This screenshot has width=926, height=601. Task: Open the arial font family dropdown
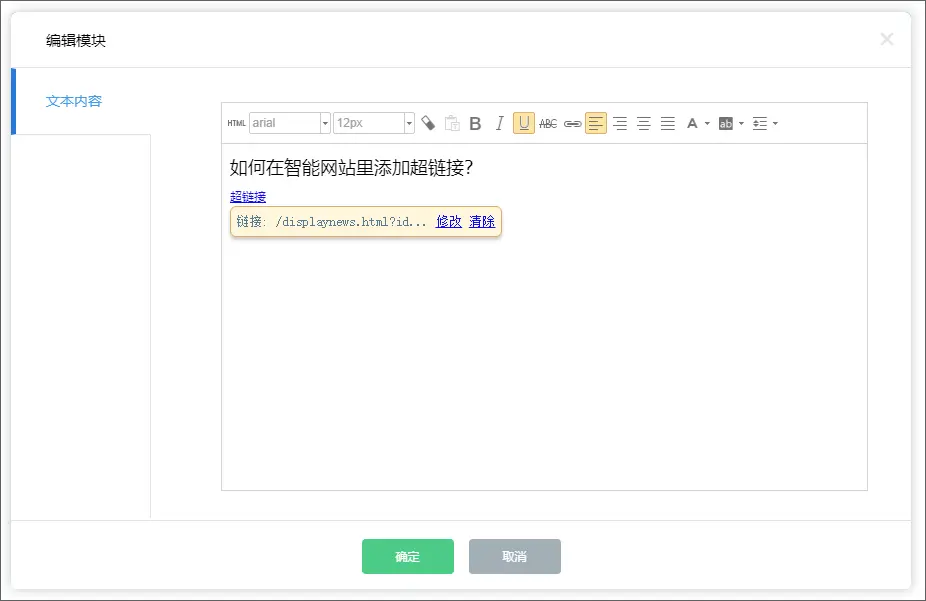click(x=290, y=123)
